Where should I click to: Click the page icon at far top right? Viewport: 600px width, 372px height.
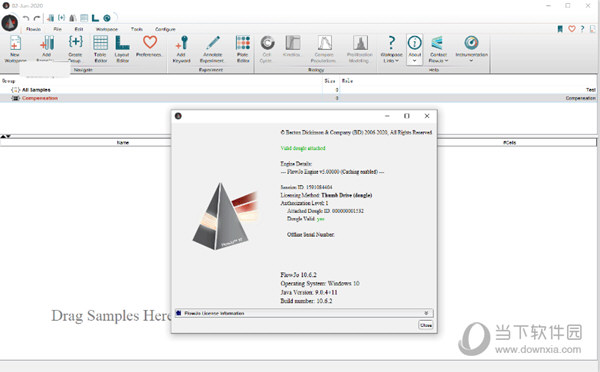593,29
